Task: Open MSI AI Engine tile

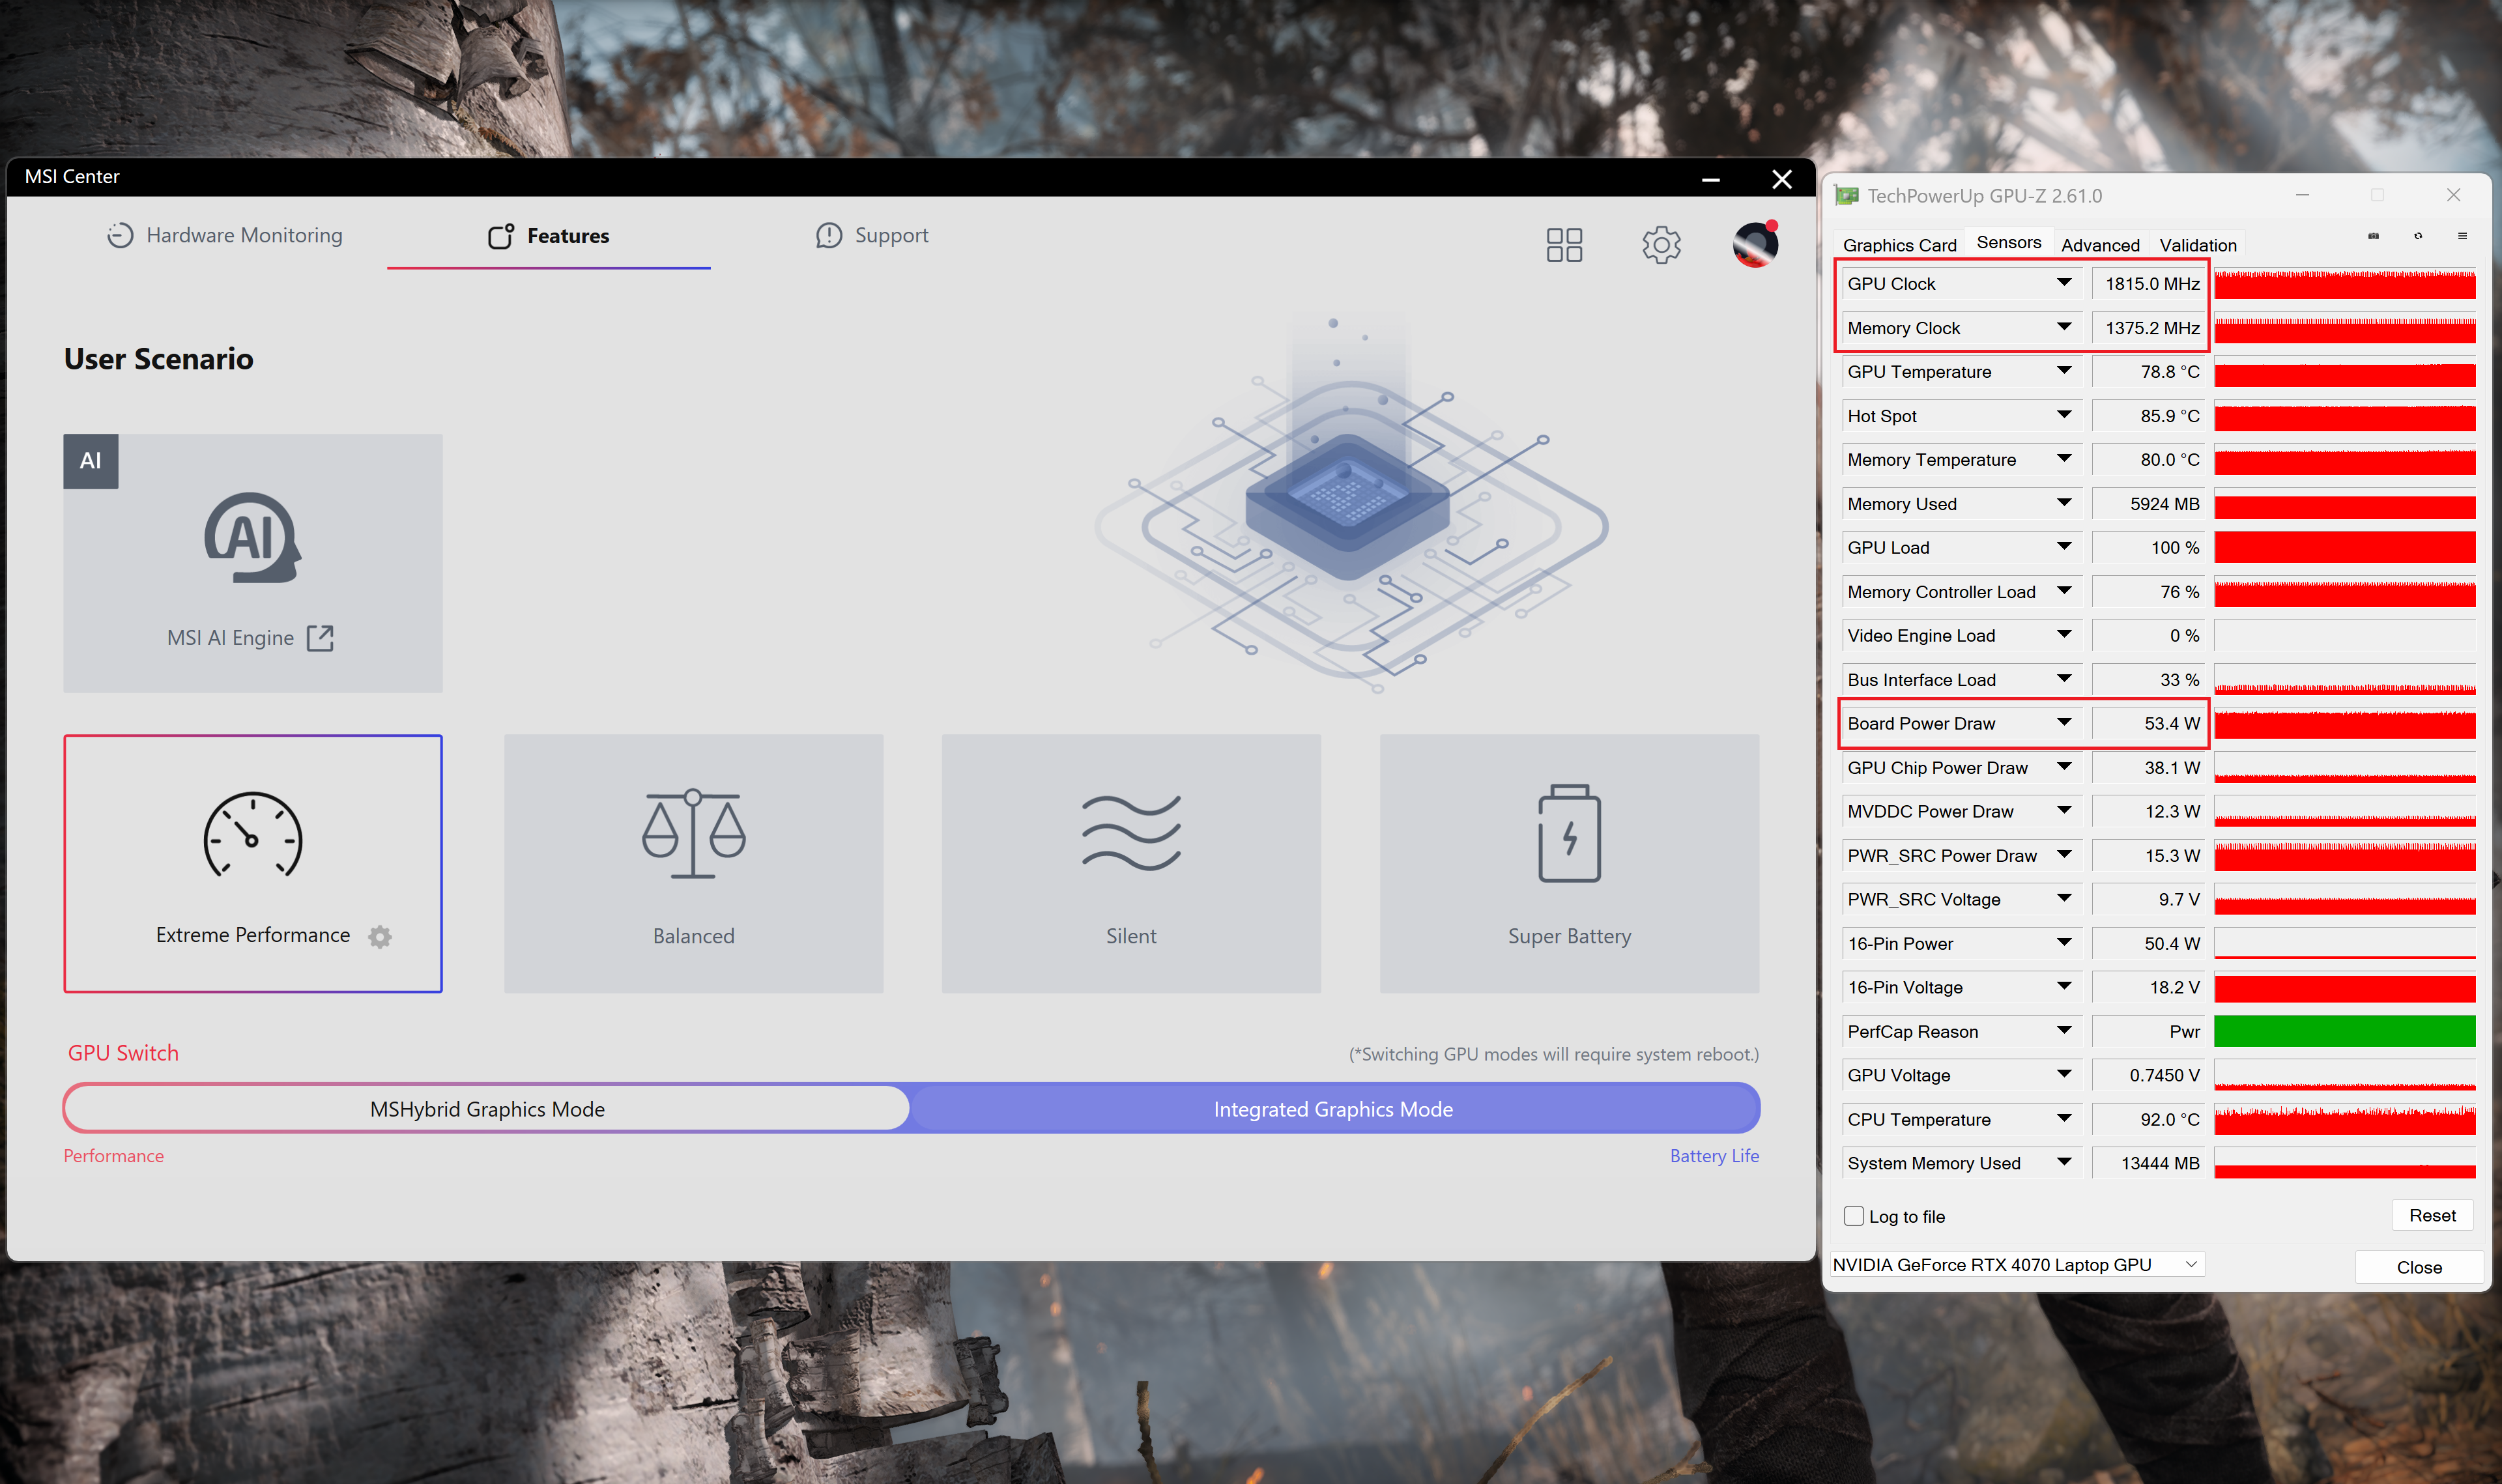Action: [253, 563]
